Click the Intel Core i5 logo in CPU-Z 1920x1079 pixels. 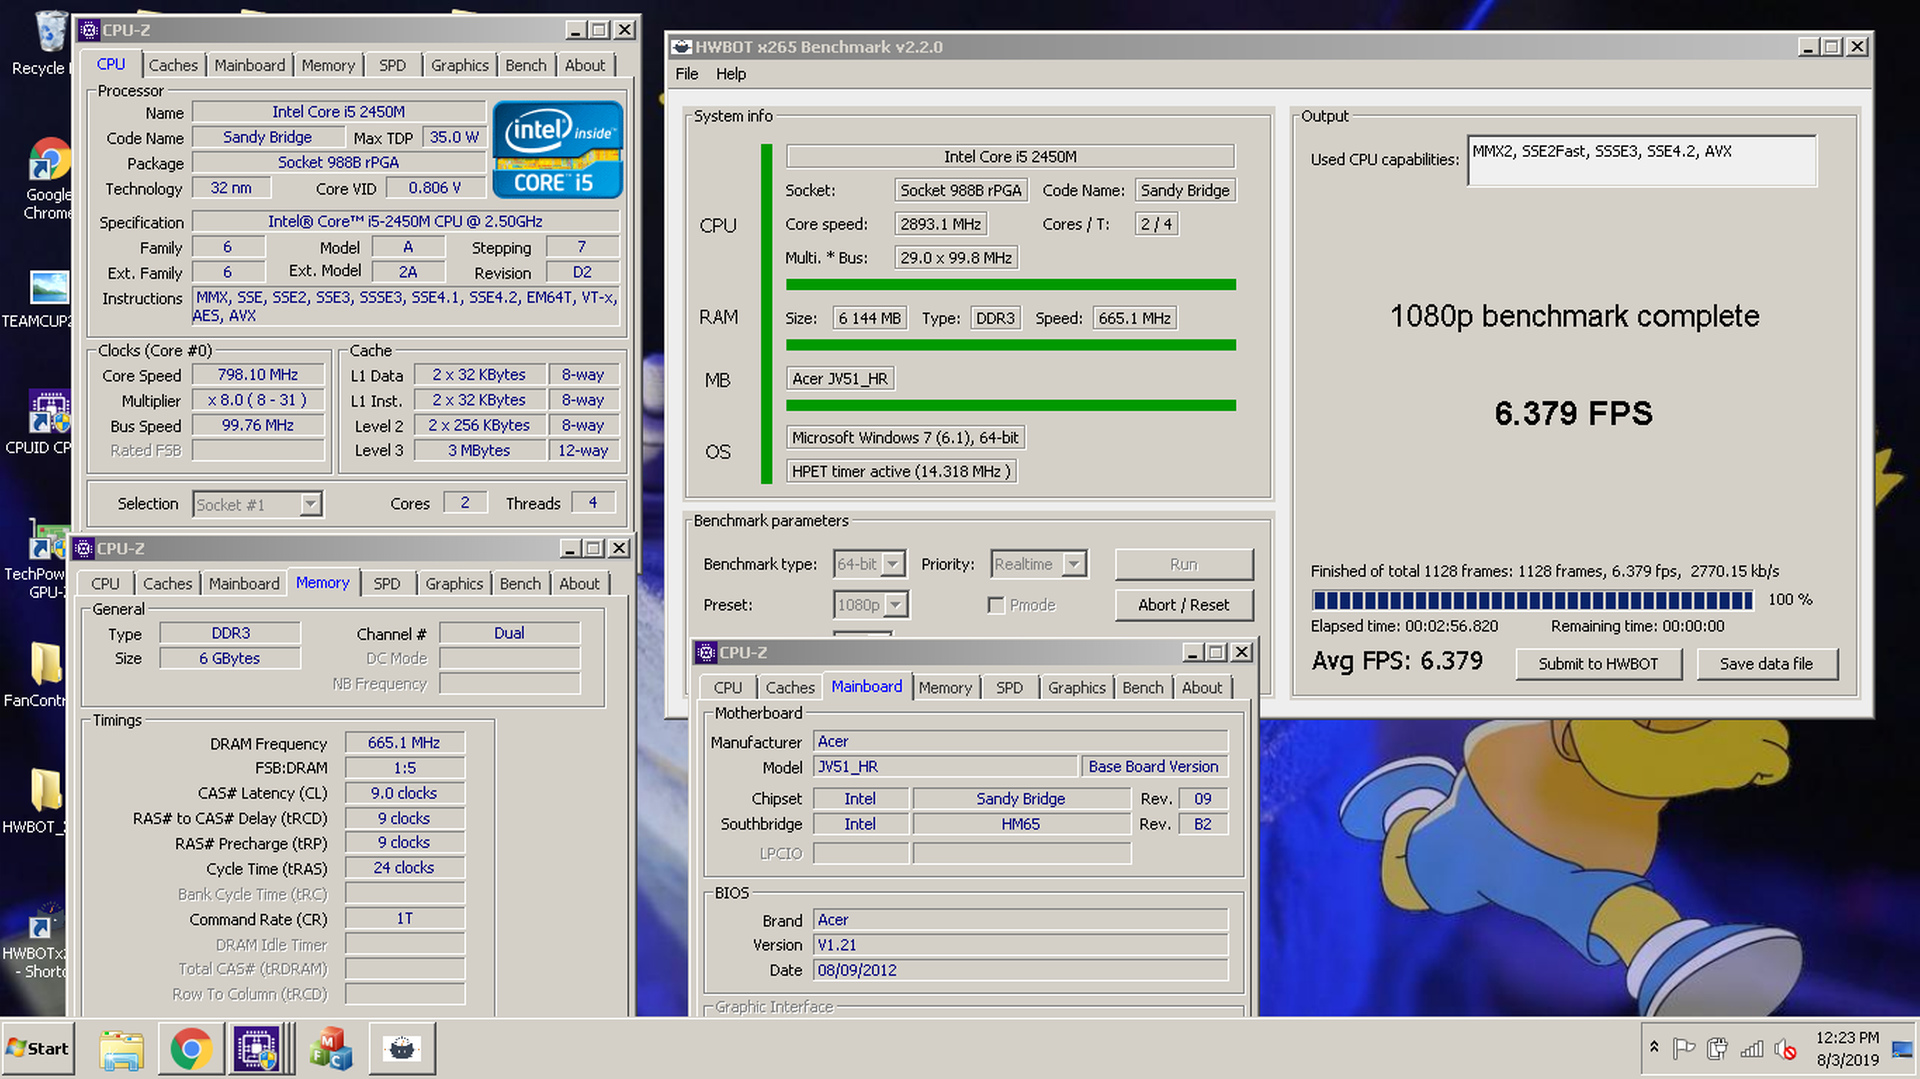click(x=557, y=149)
